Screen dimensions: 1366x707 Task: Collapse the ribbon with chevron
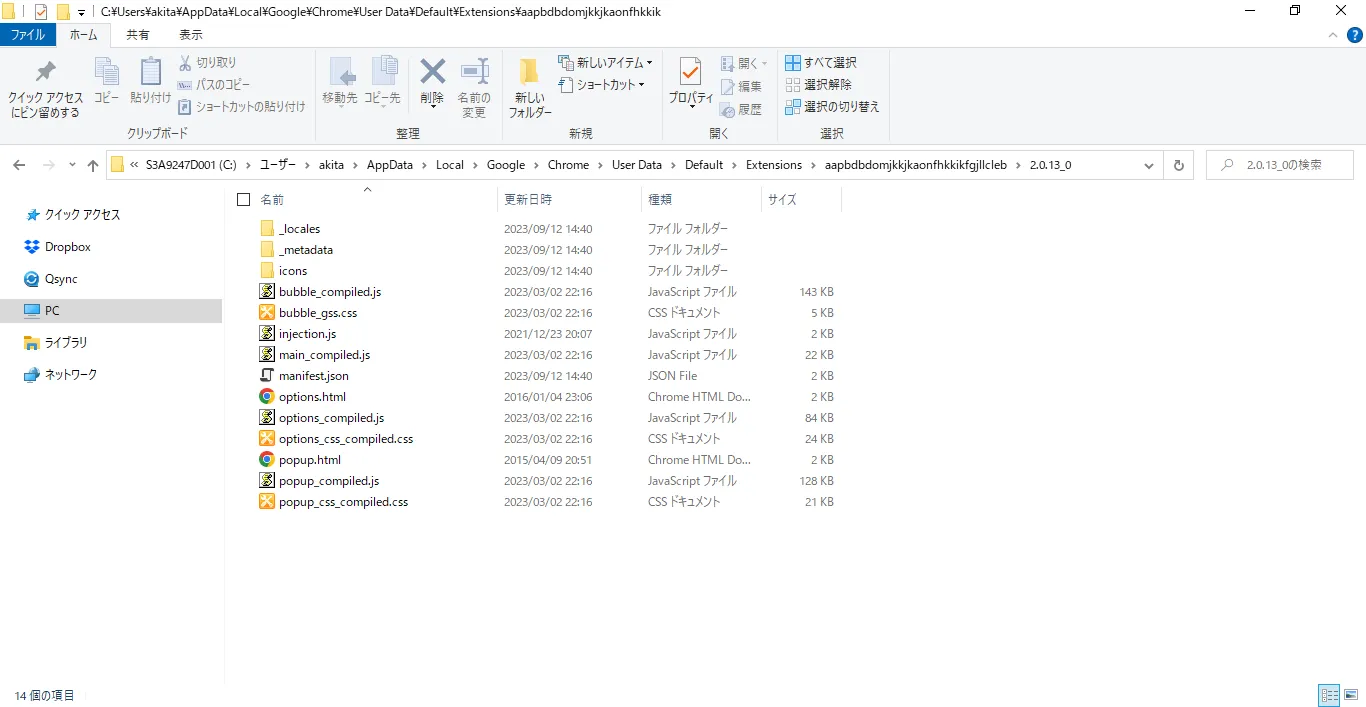coord(1331,35)
